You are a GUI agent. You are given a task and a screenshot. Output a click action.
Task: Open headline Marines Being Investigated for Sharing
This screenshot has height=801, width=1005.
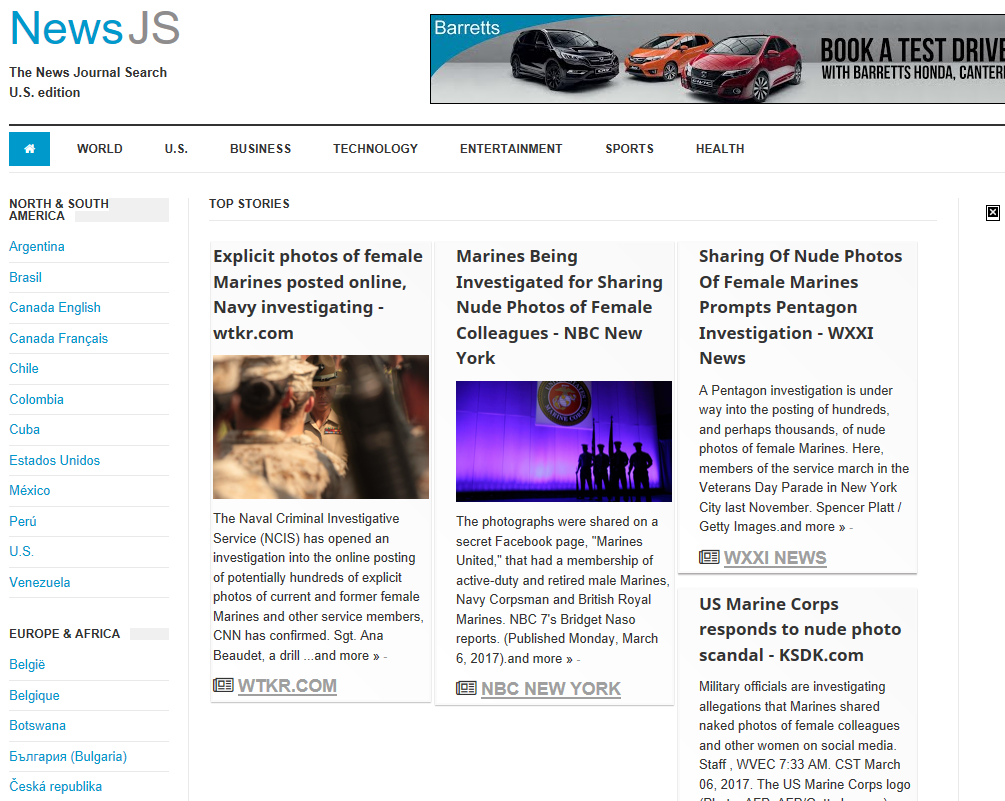click(560, 307)
